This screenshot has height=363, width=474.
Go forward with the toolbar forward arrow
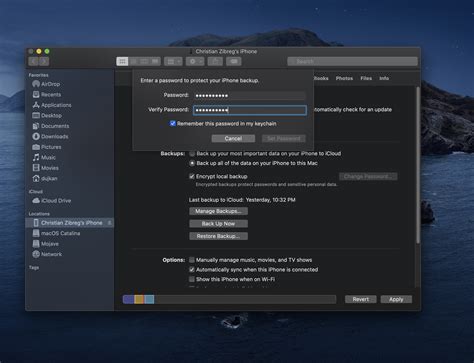(44, 61)
